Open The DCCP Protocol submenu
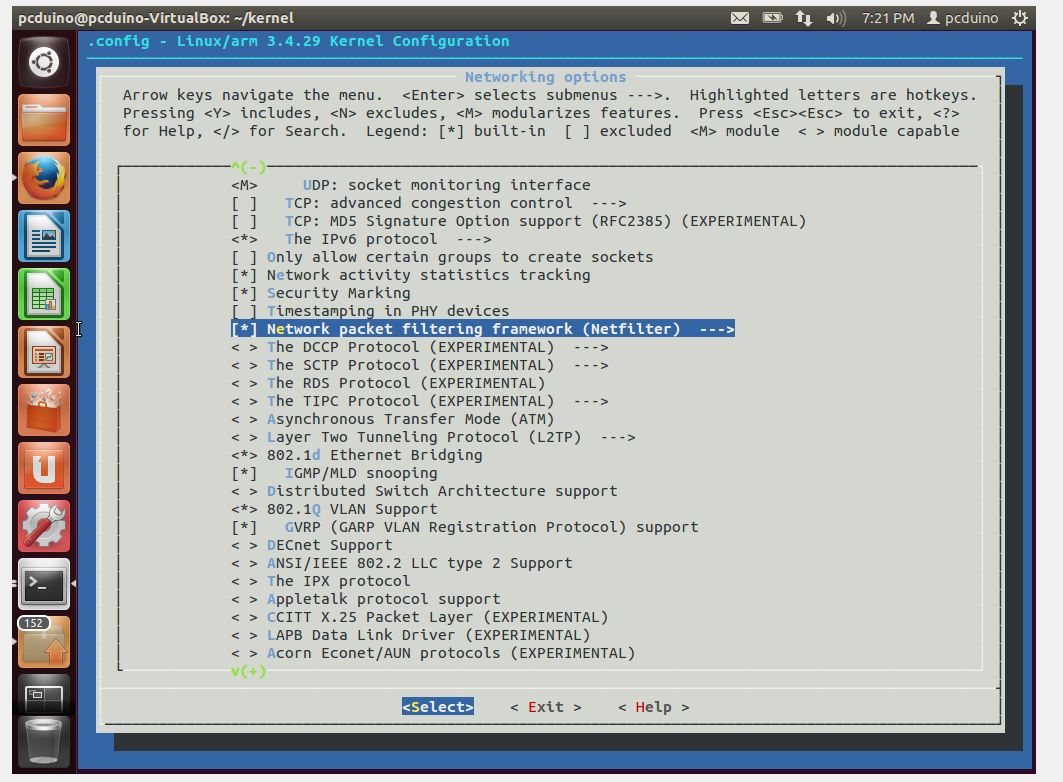 click(420, 347)
